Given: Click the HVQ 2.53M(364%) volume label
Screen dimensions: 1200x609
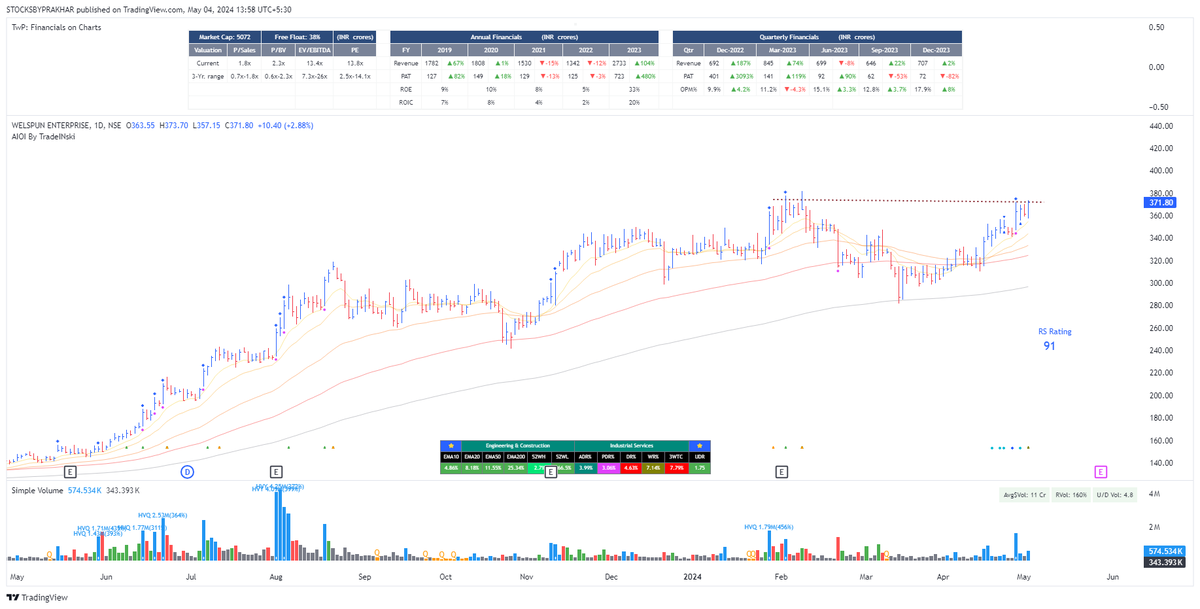Looking at the screenshot, I should pyautogui.click(x=162, y=515).
